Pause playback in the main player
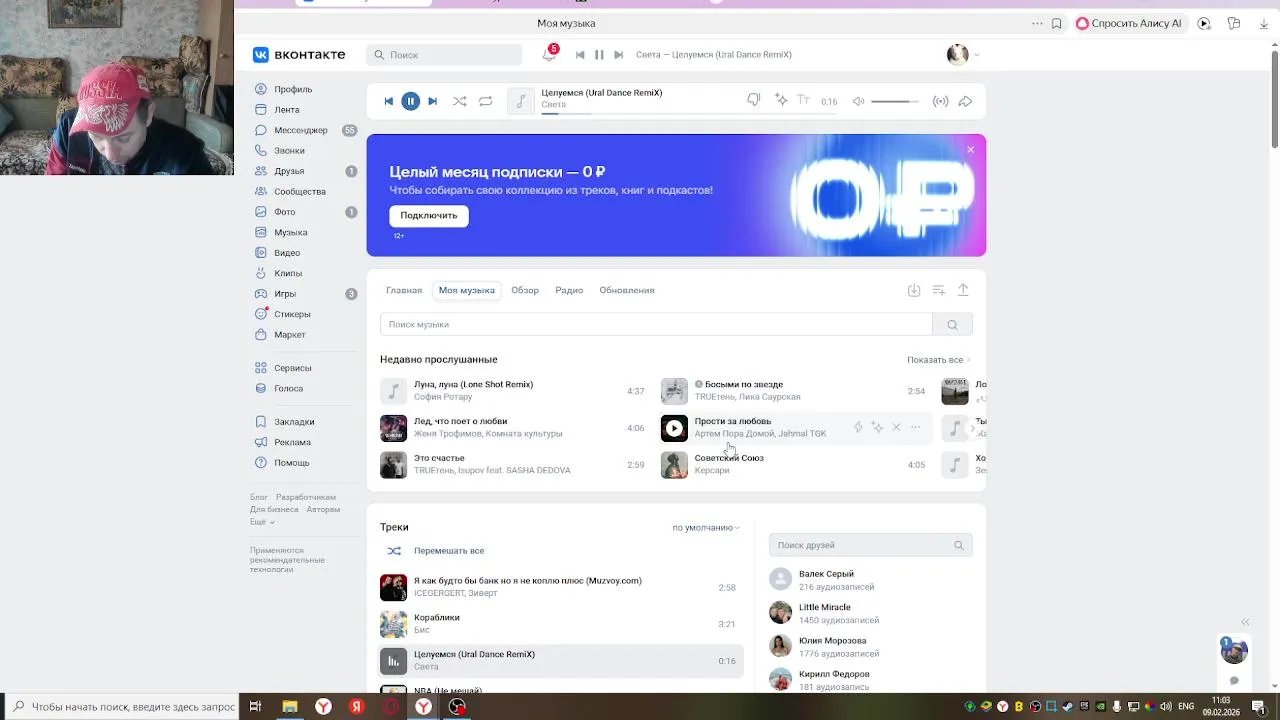1280x720 pixels. (x=410, y=101)
